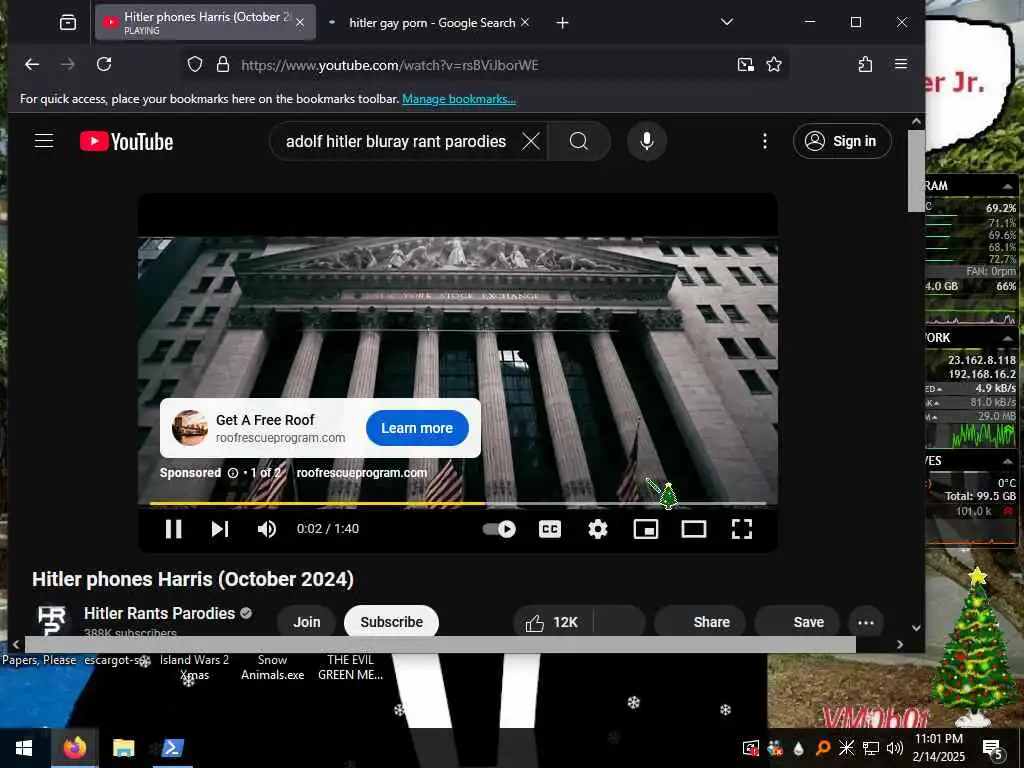Screen dimensions: 1024x768
Task: Open Hitler Rants Parodies channel name
Action: tap(159, 613)
